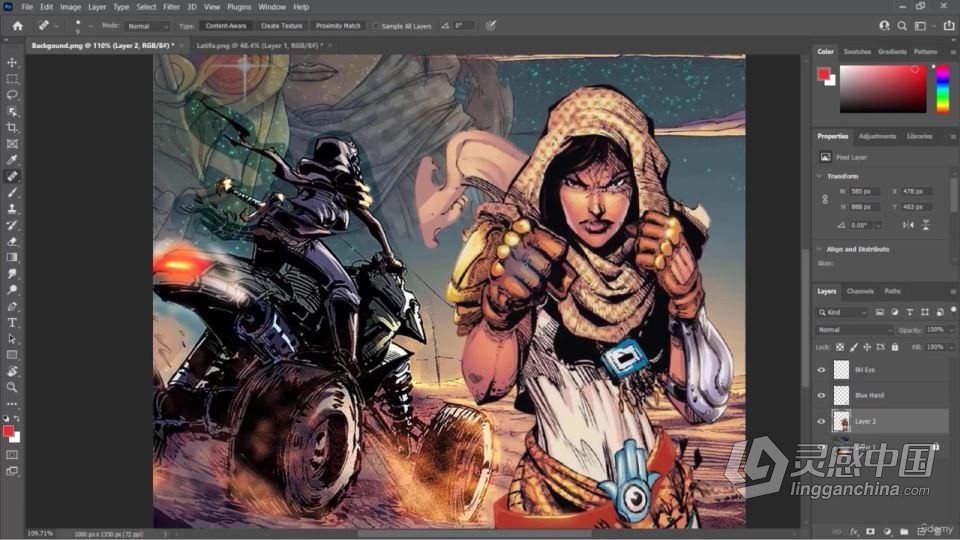Image resolution: width=960 pixels, height=540 pixels.
Task: Toggle pressure for size icon in options bar
Action: pos(490,26)
